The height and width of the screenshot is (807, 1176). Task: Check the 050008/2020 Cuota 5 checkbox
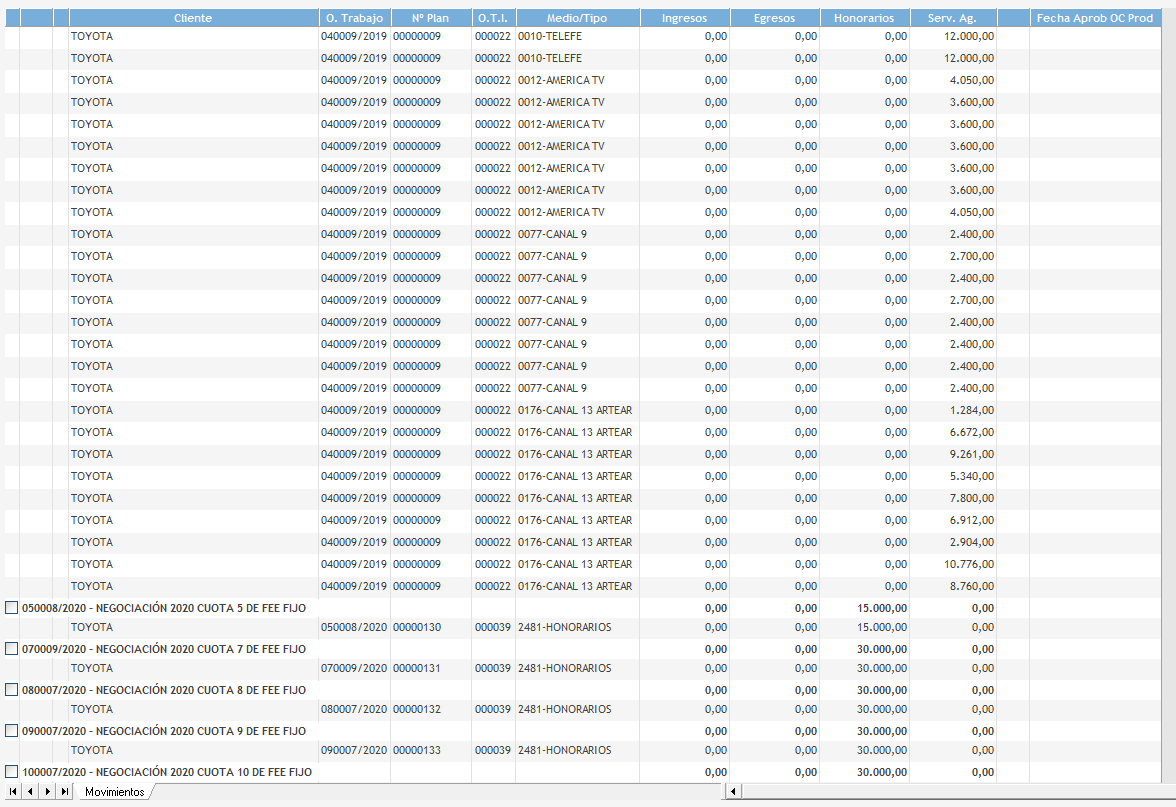[x=12, y=608]
